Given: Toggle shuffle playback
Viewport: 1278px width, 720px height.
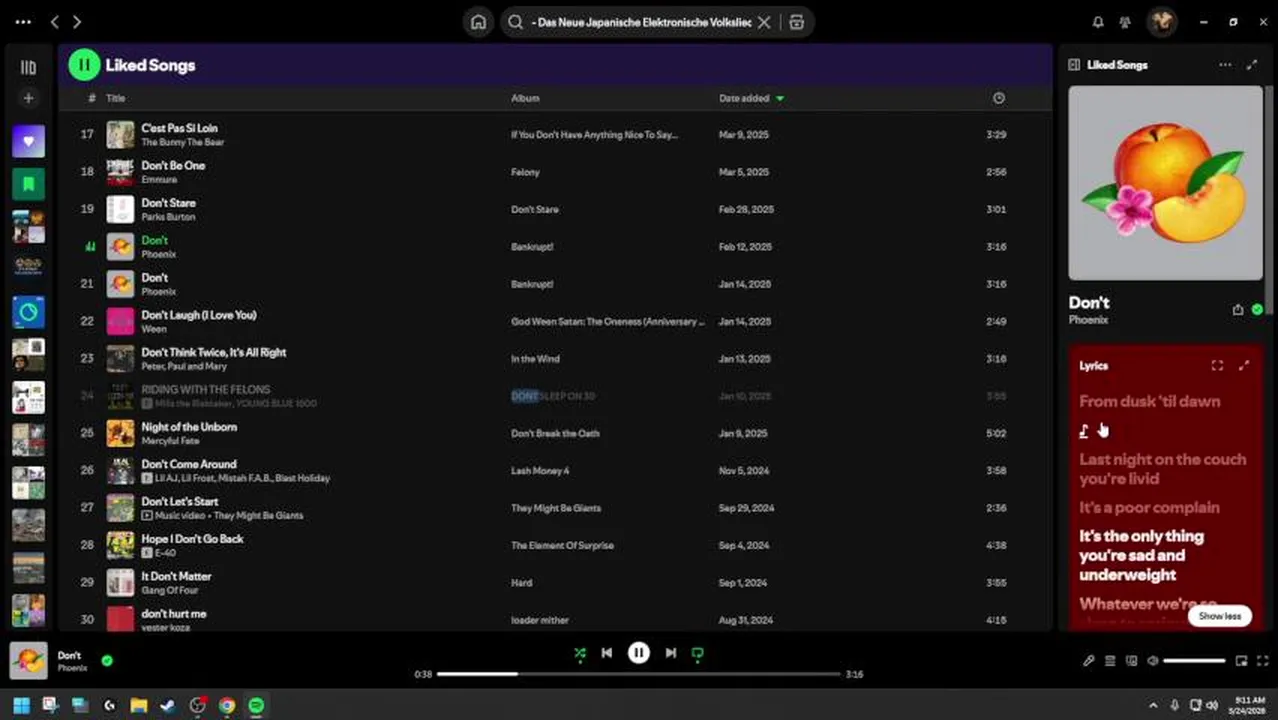Looking at the screenshot, I should point(580,653).
